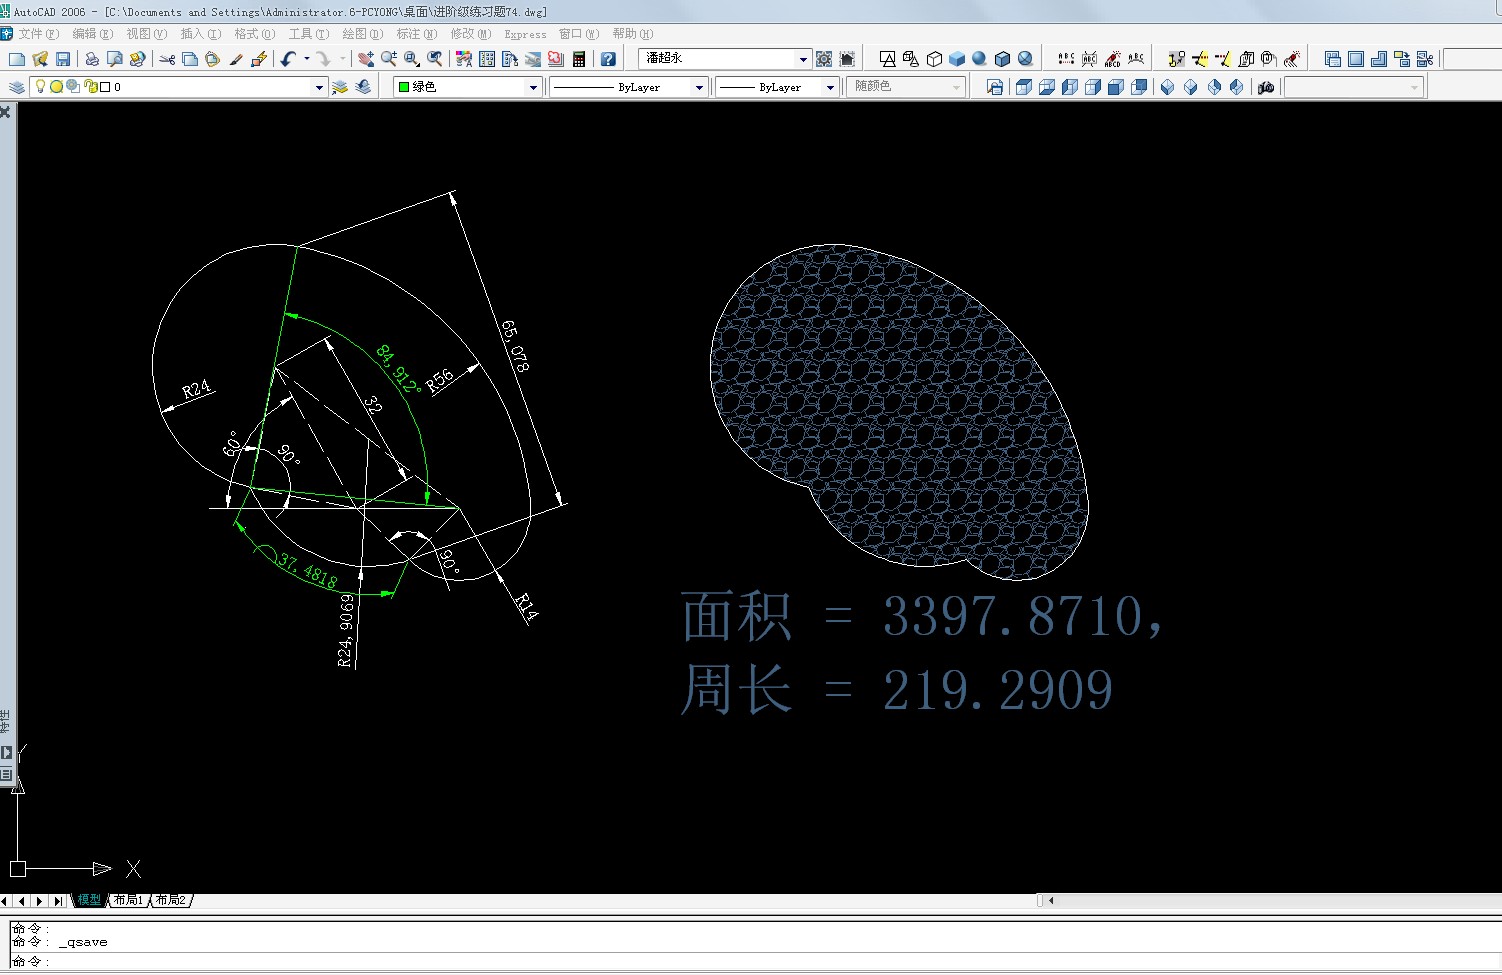Toggle layer 0 on/off light bulb
Image resolution: width=1502 pixels, height=975 pixels.
(40, 87)
